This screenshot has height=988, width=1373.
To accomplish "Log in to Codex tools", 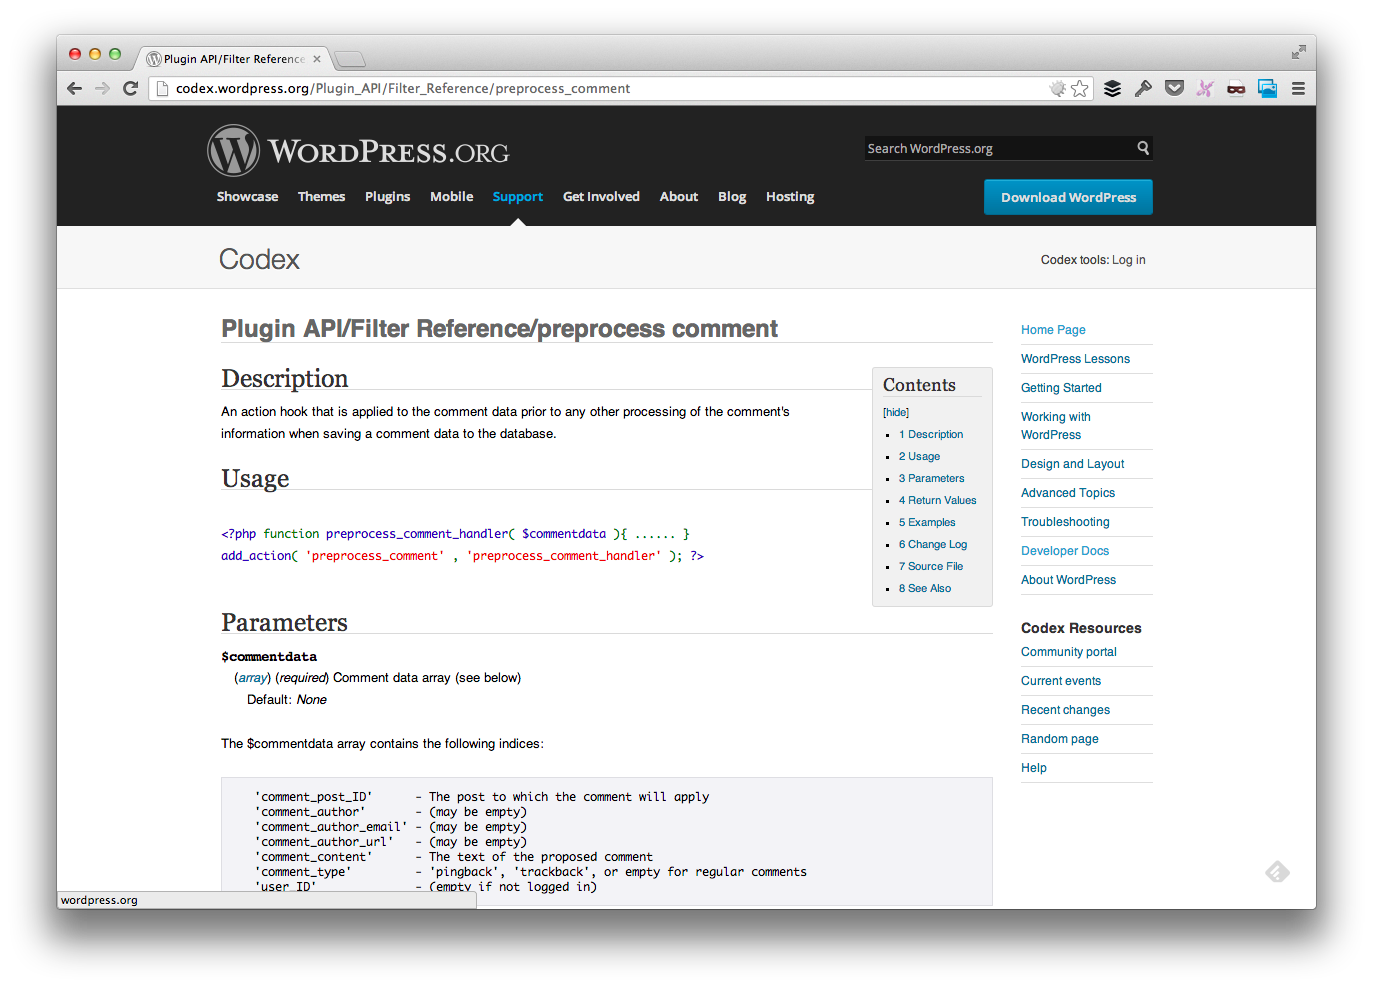I will click(x=1128, y=259).
